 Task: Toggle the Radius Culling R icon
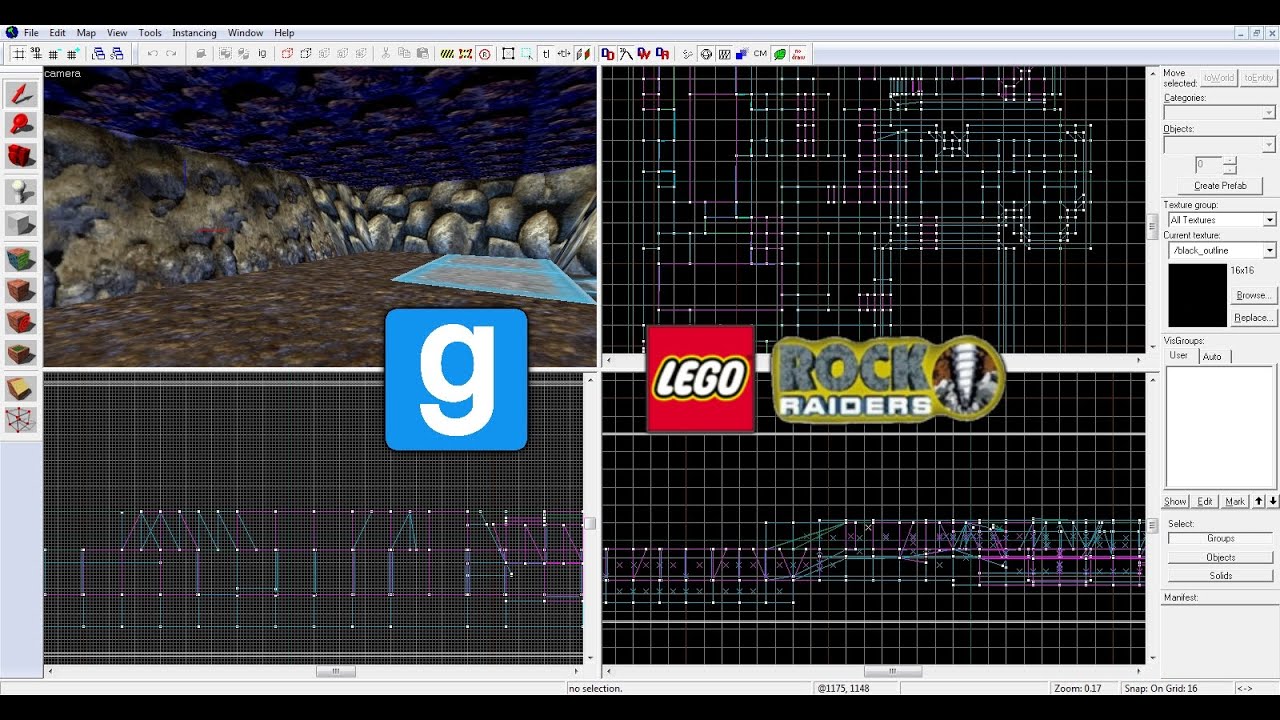(484, 53)
